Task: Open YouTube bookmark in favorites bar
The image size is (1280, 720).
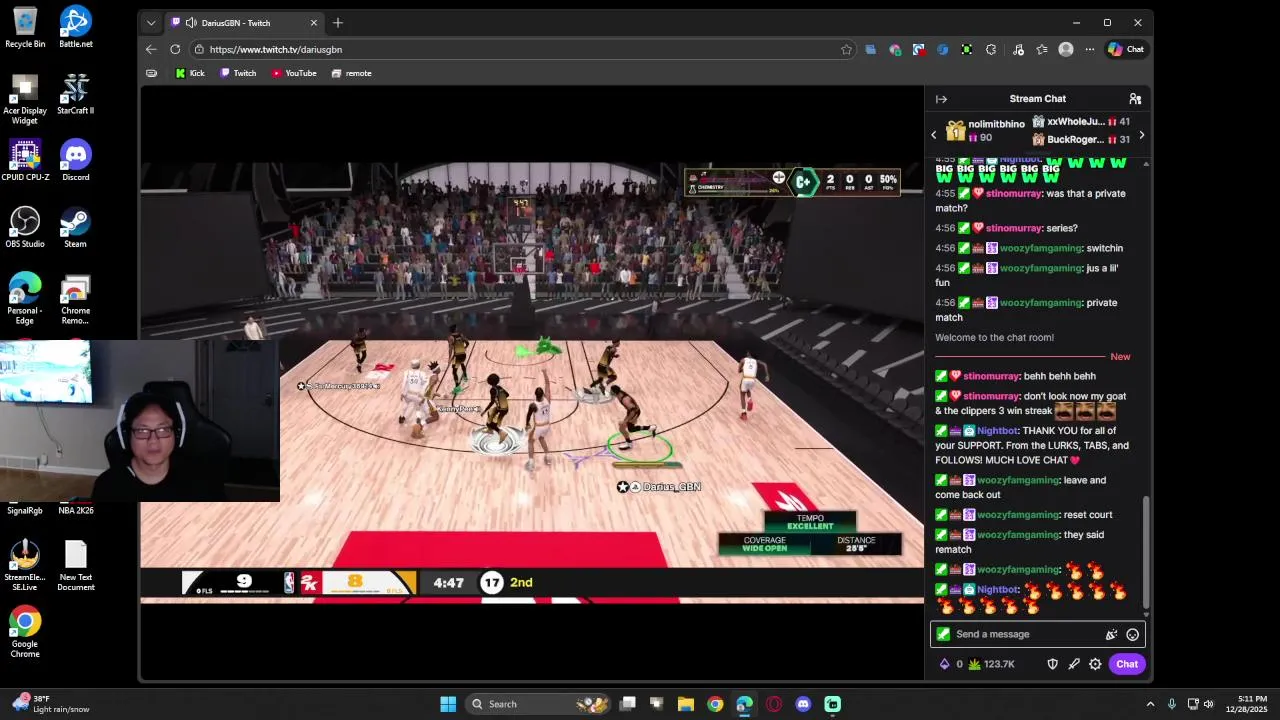Action: click(294, 73)
